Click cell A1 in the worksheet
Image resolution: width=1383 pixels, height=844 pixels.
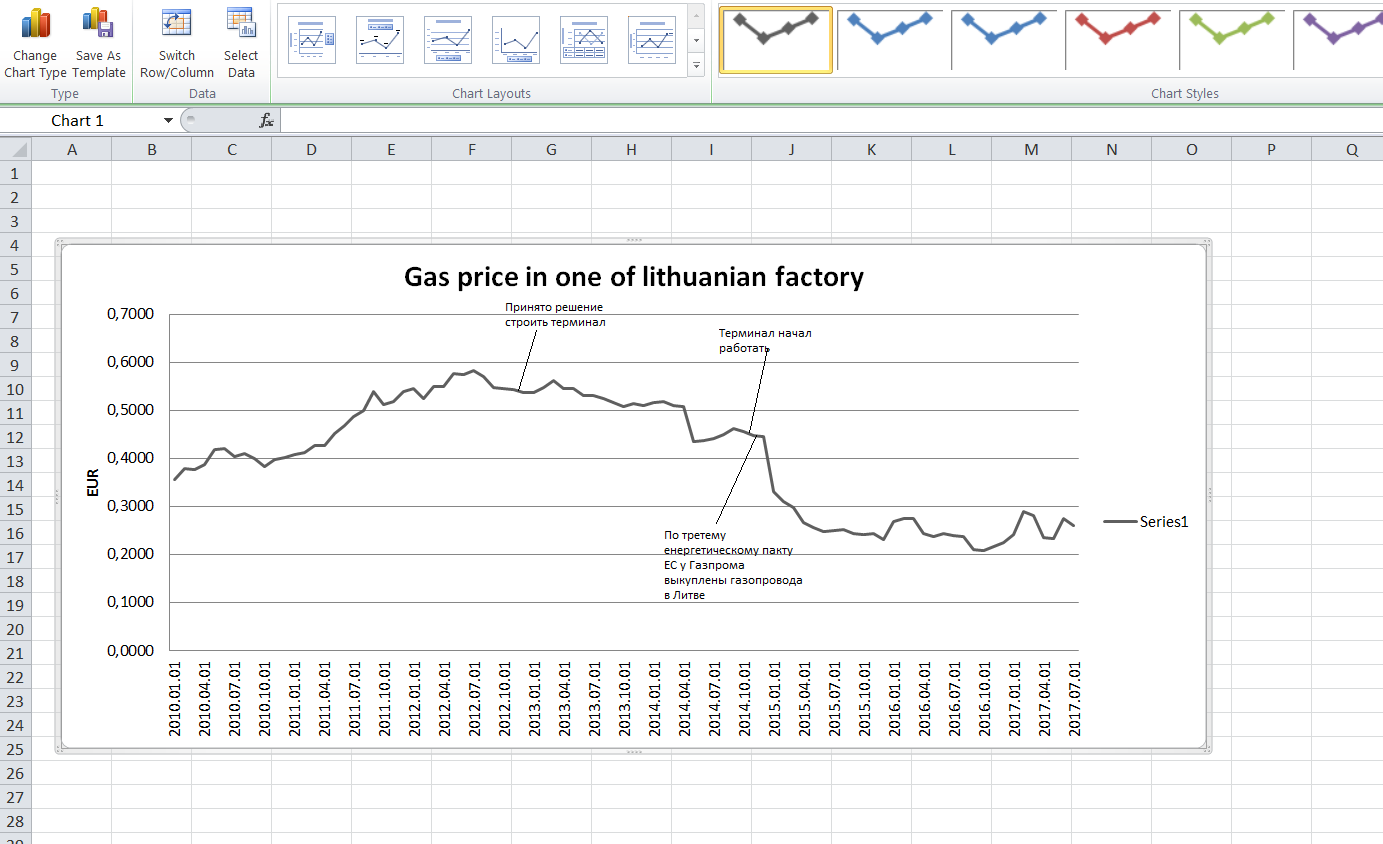(72, 174)
